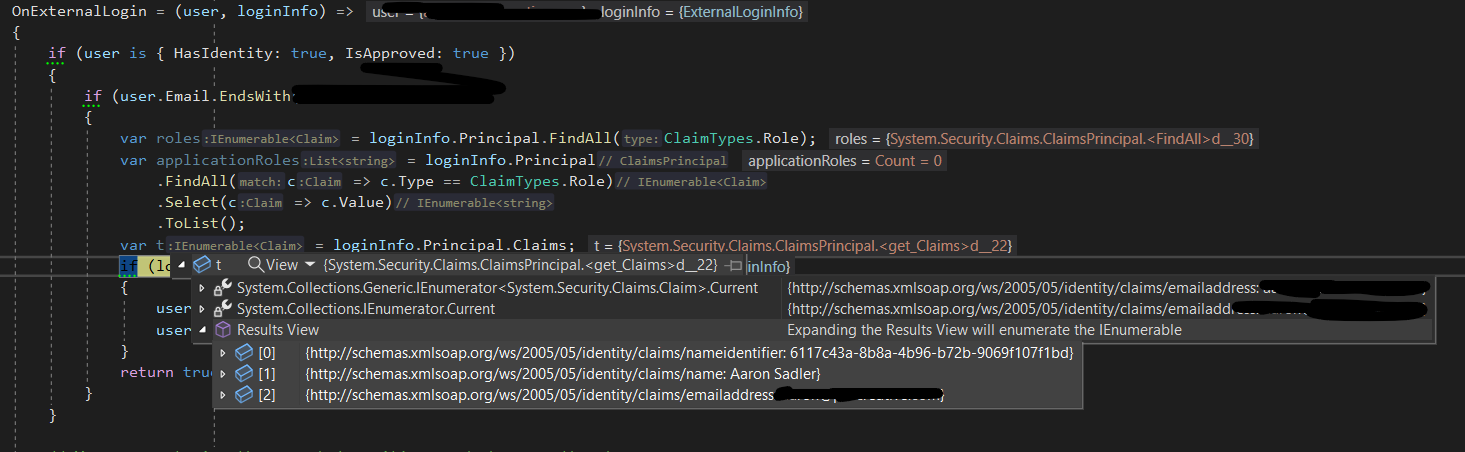Expand System.Collections.IEnumerator.Current node
The width and height of the screenshot is (1465, 452).
202,309
